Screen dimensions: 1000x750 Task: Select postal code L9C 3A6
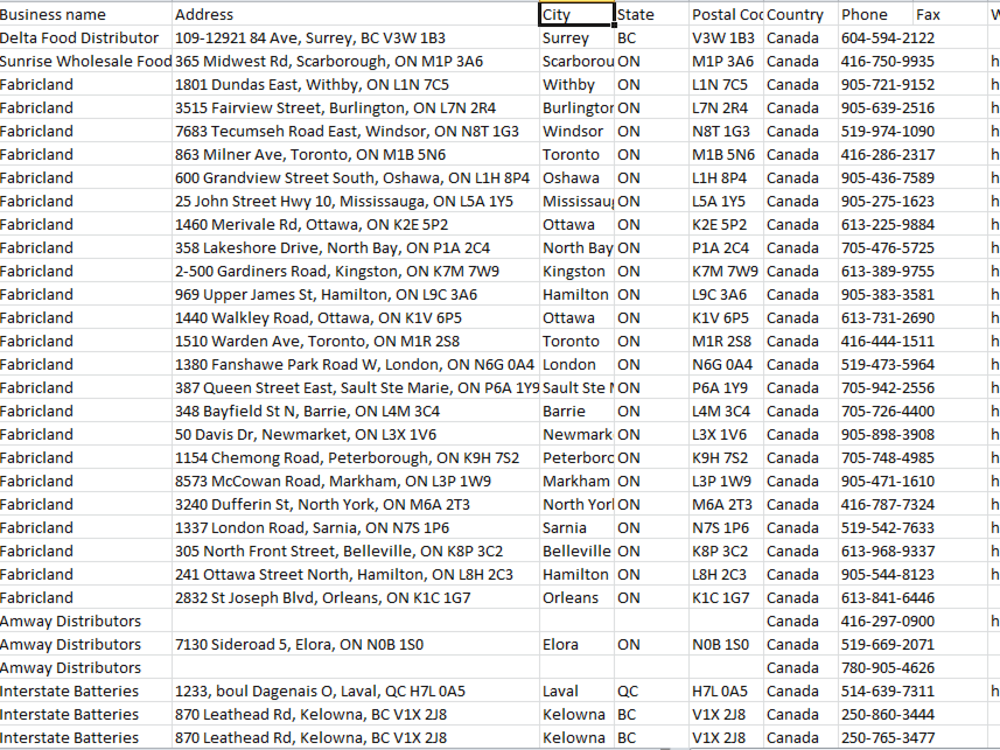(x=726, y=294)
